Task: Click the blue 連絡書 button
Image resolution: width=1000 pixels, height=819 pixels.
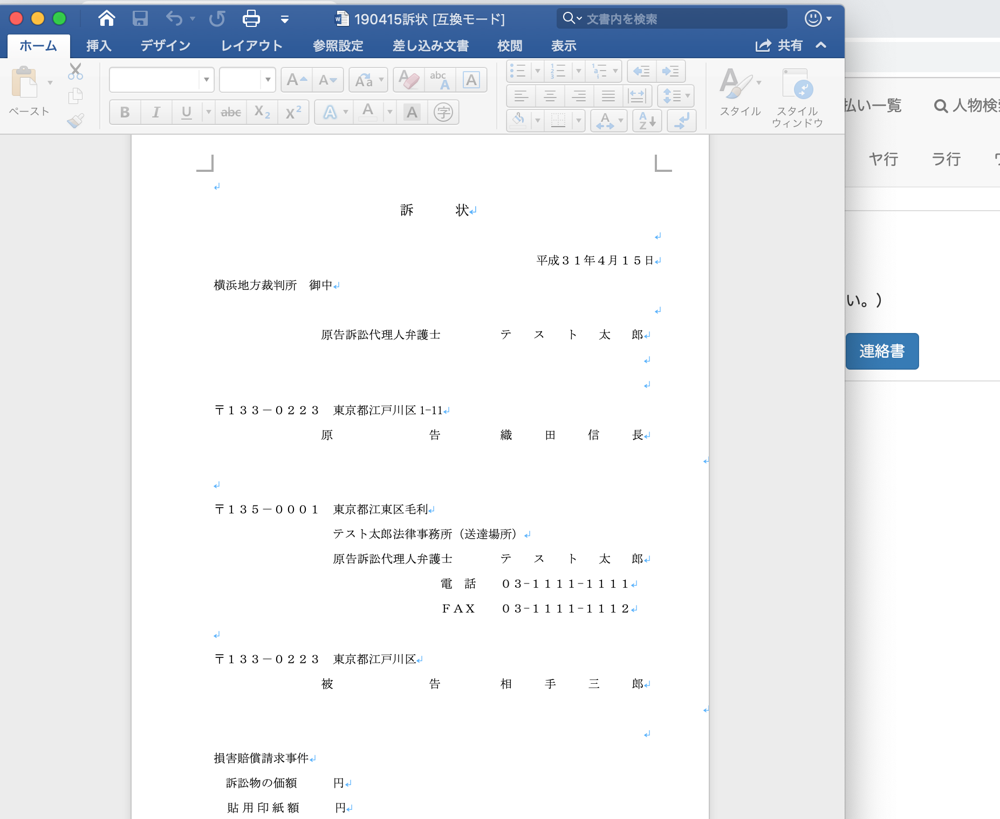Action: pos(881,352)
